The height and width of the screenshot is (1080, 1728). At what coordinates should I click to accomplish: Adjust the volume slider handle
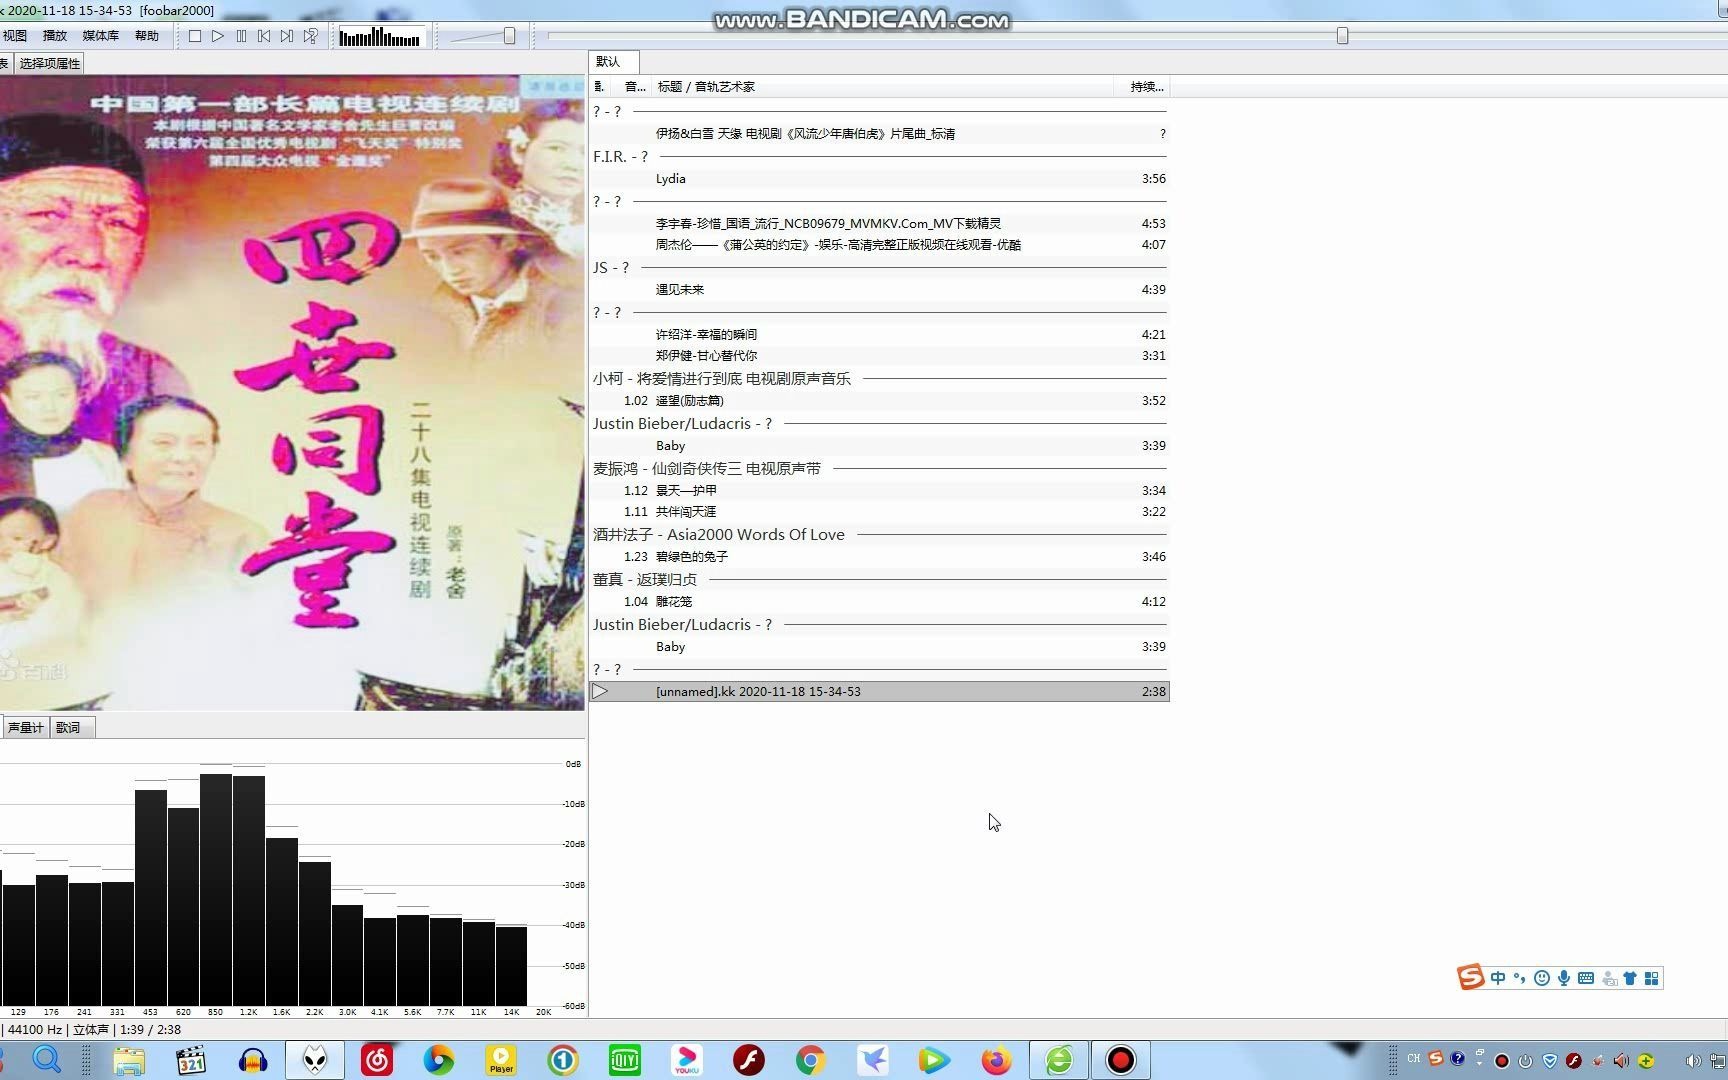(x=509, y=36)
